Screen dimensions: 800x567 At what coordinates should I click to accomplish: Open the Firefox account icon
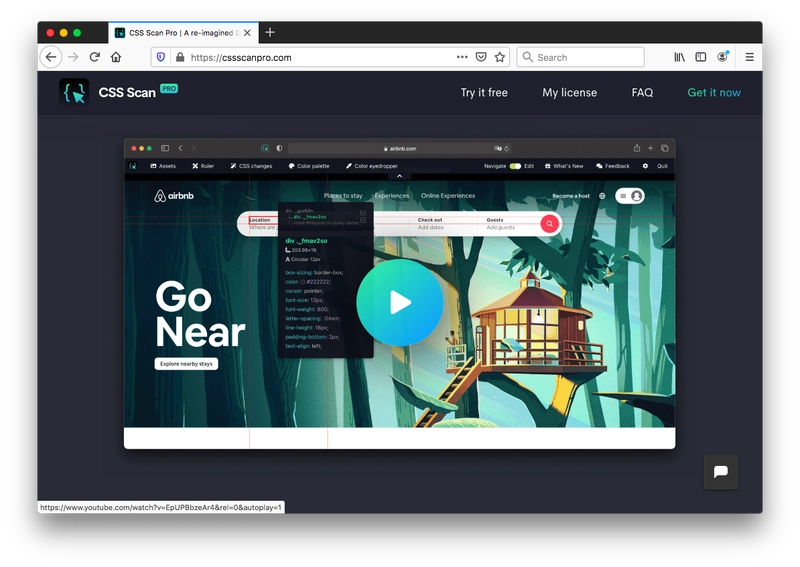click(x=722, y=57)
